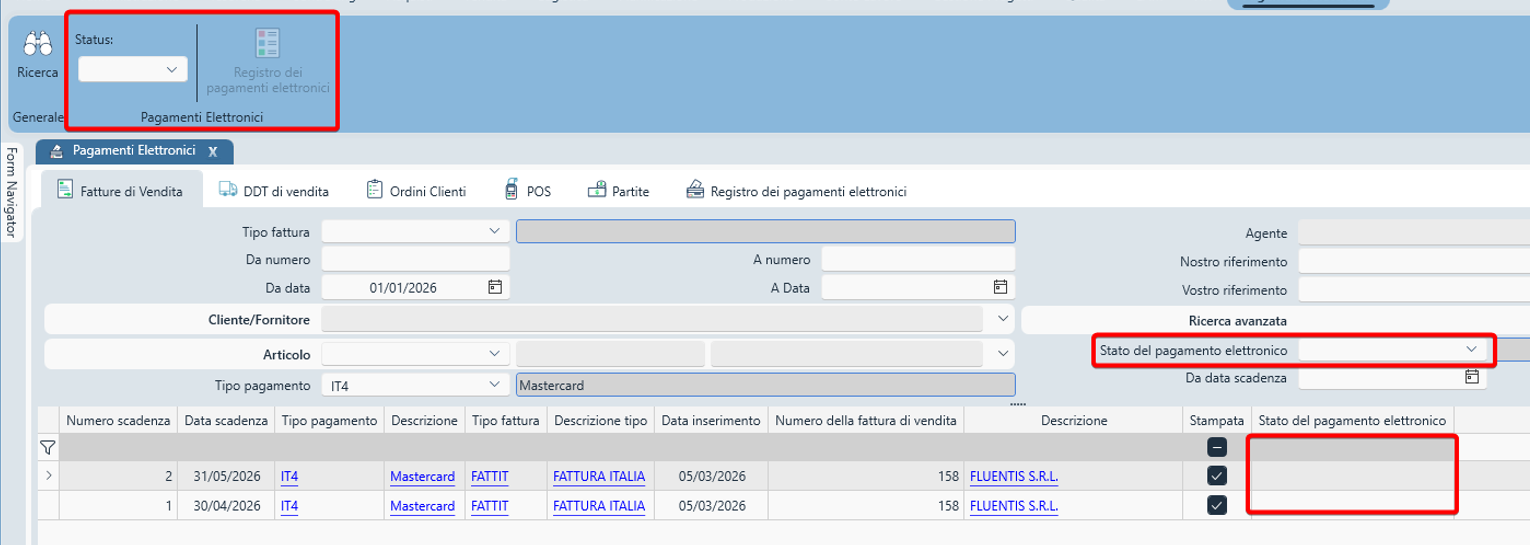Select the 30/04/2026 date cell
Image resolution: width=1530 pixels, height=545 pixels.
(x=226, y=506)
